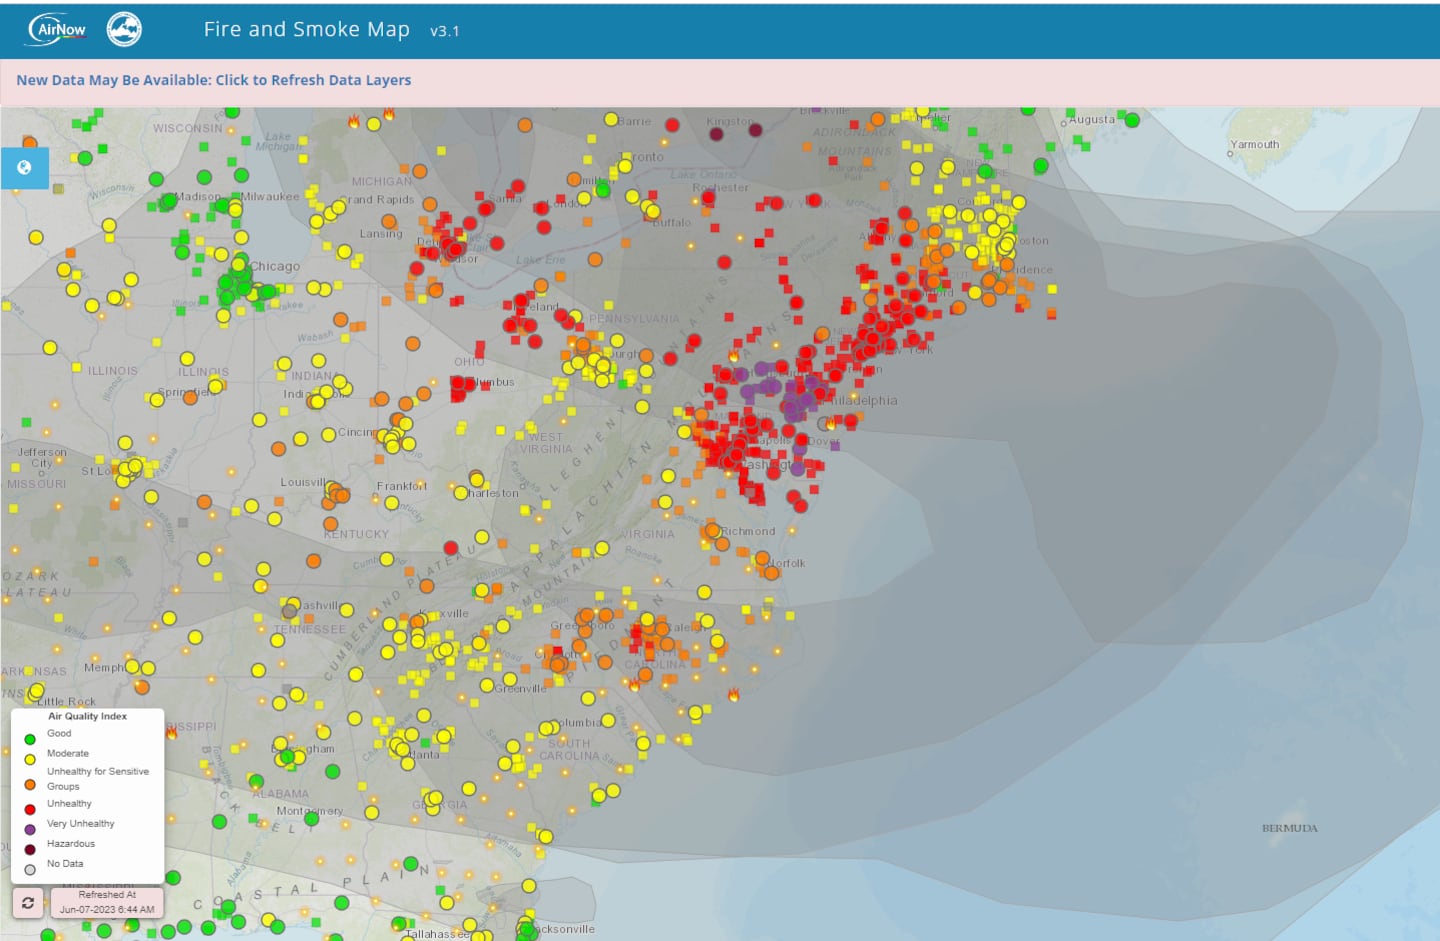Viewport: 1440px width, 941px height.
Task: Click the circular agency seal beside AirNow
Action: pyautogui.click(x=124, y=29)
